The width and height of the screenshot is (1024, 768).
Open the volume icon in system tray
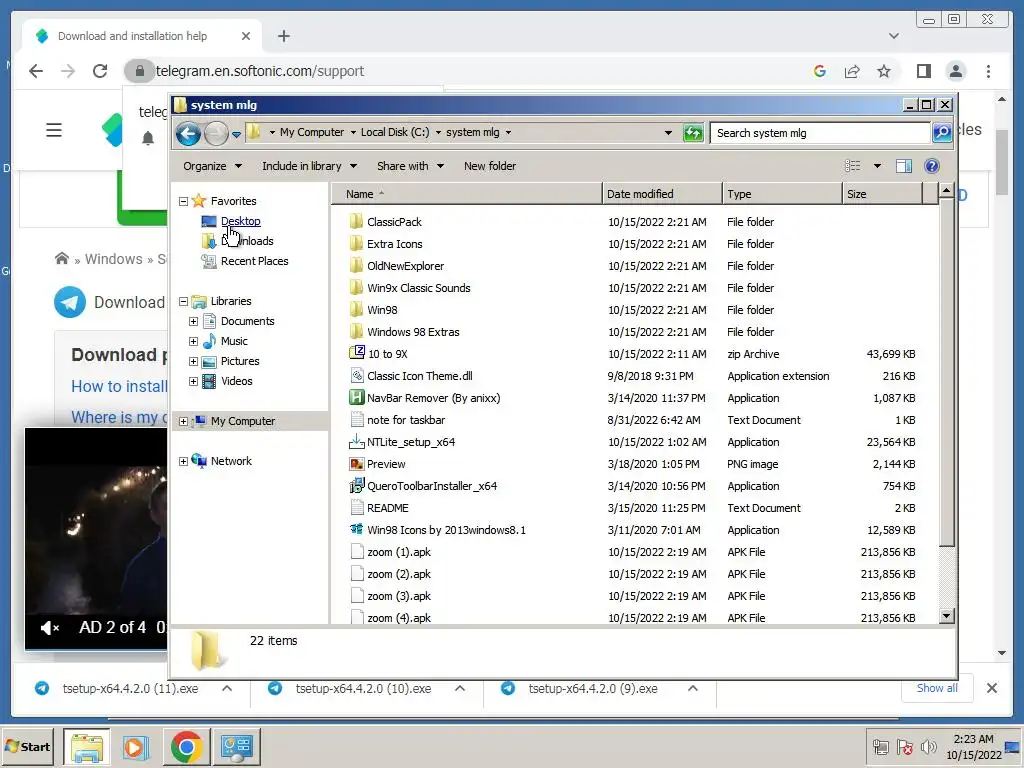(928, 746)
